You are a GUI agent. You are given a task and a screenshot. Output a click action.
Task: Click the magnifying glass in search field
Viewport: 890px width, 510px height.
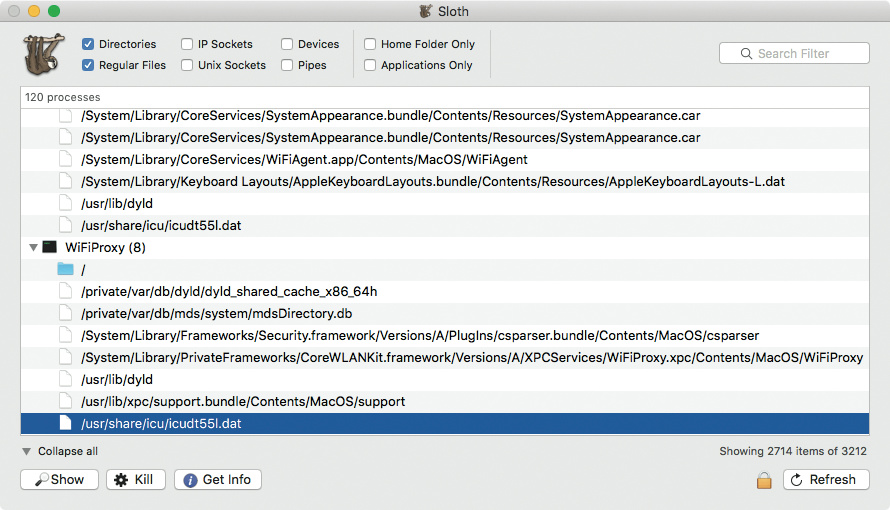coord(746,54)
